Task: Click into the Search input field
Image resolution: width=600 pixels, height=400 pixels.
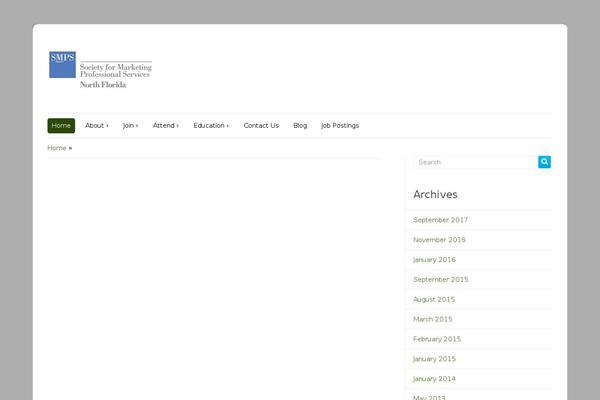Action: point(476,162)
